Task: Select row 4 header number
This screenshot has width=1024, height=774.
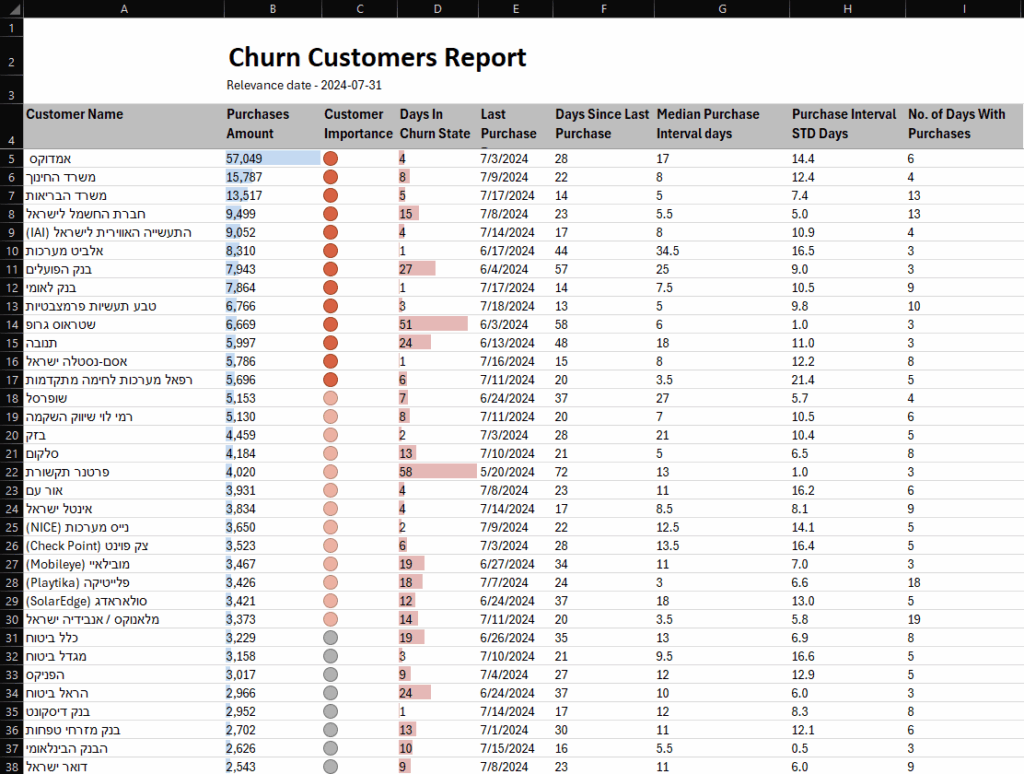Action: (11, 140)
